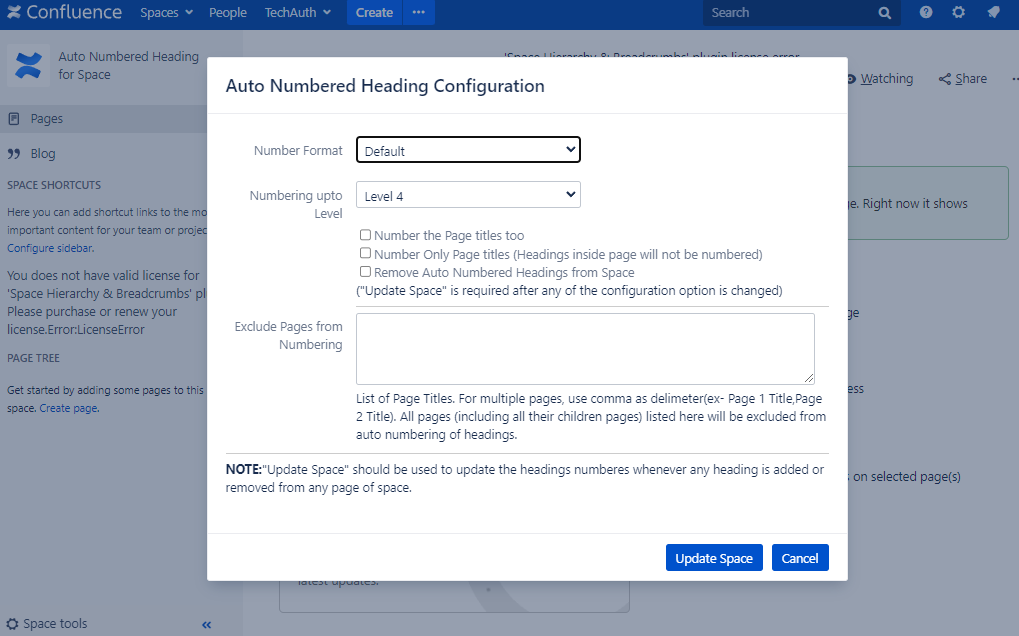1019x636 pixels.
Task: Open Blog in the sidebar
Action: [x=43, y=154]
